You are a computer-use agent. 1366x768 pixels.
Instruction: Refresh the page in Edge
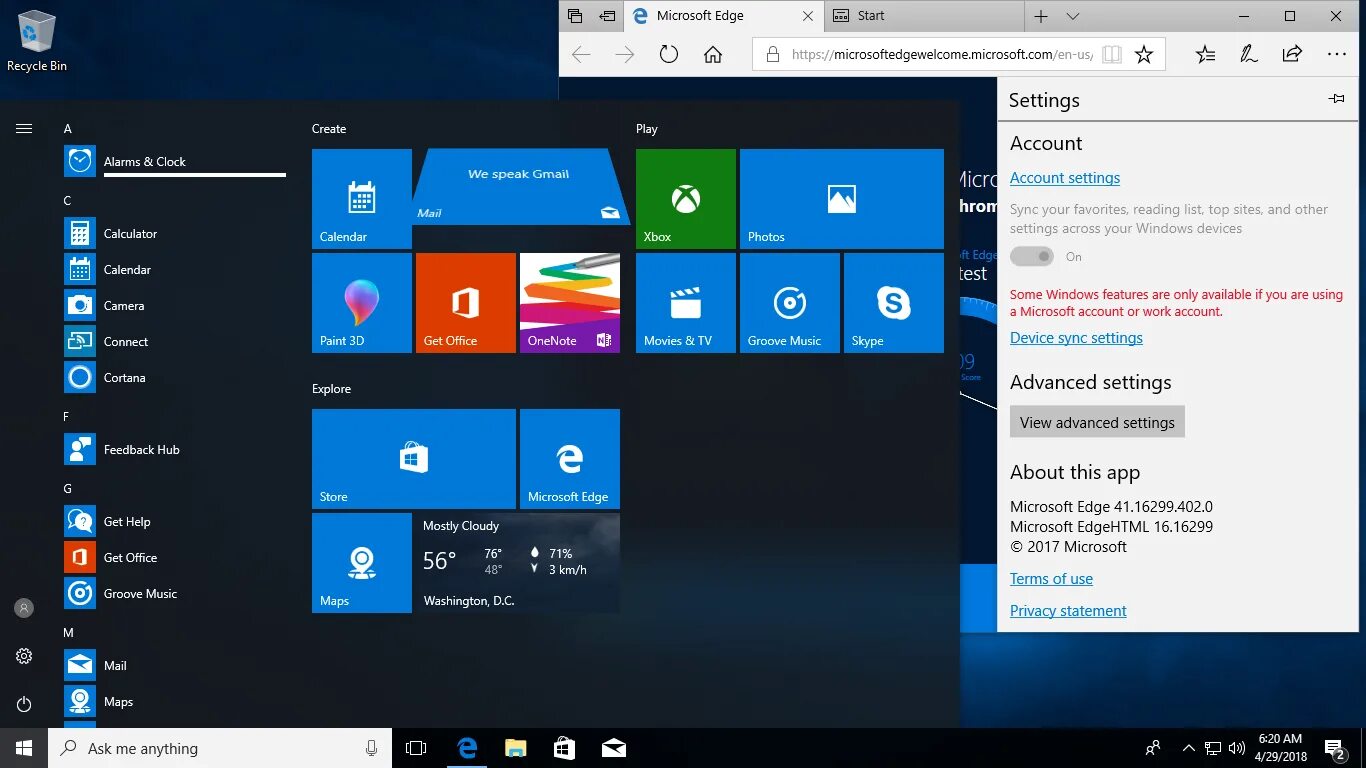(669, 55)
